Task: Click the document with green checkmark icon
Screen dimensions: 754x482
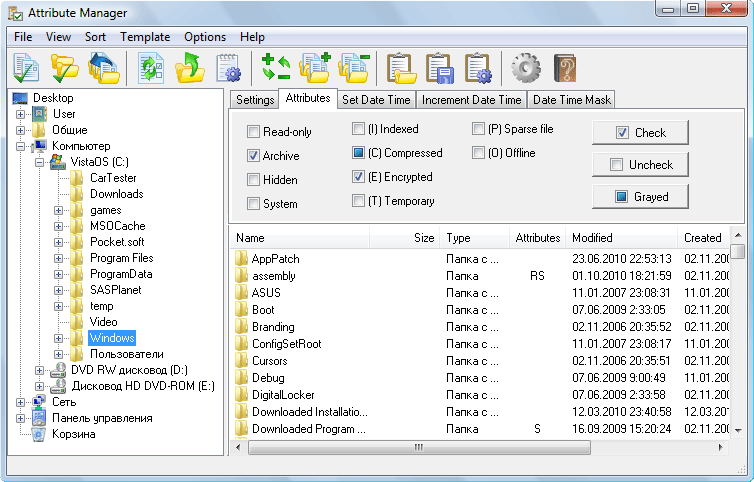Action: [x=27, y=68]
